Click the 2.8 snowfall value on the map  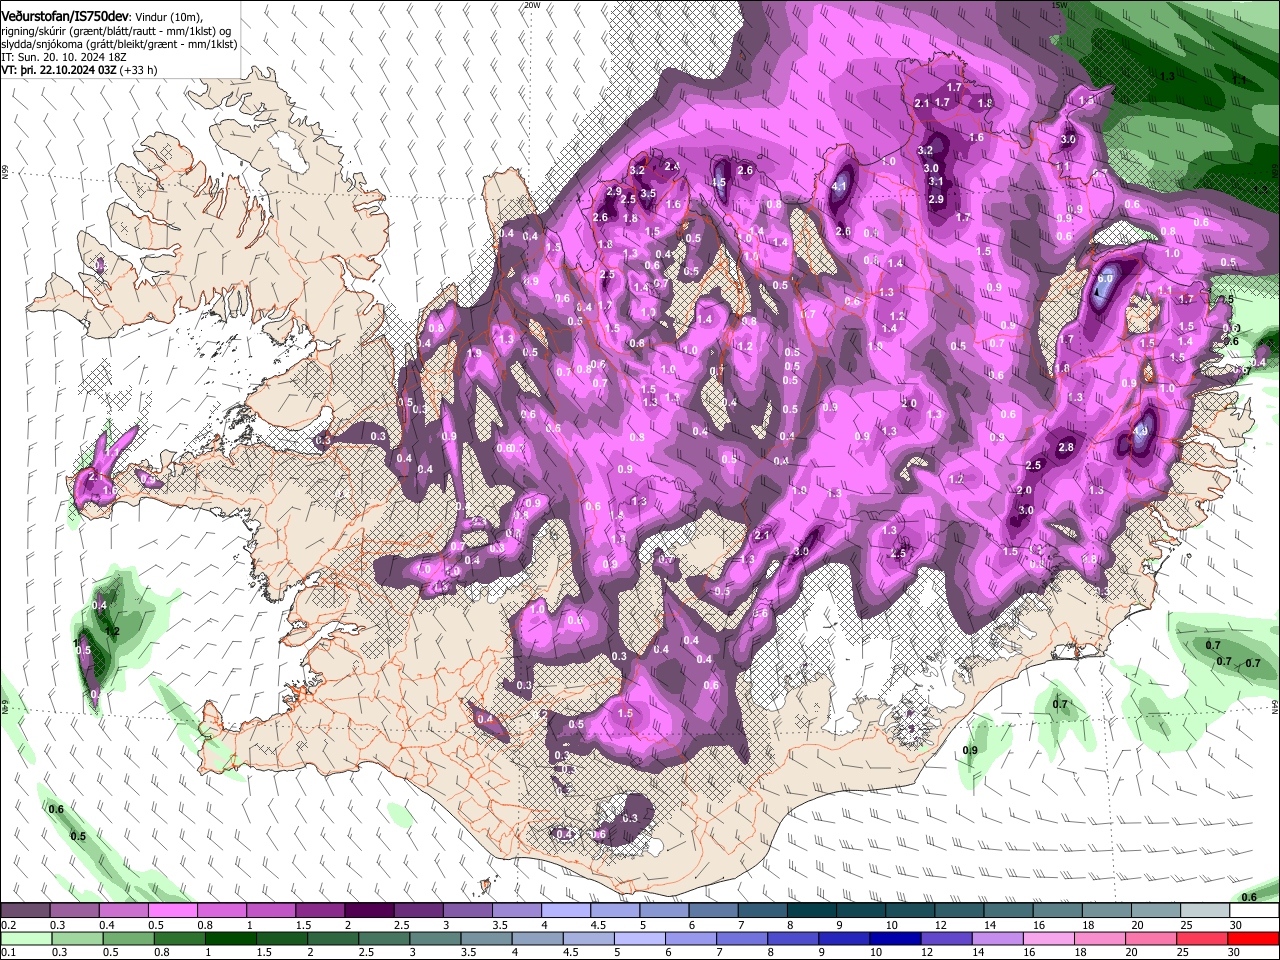1066,448
